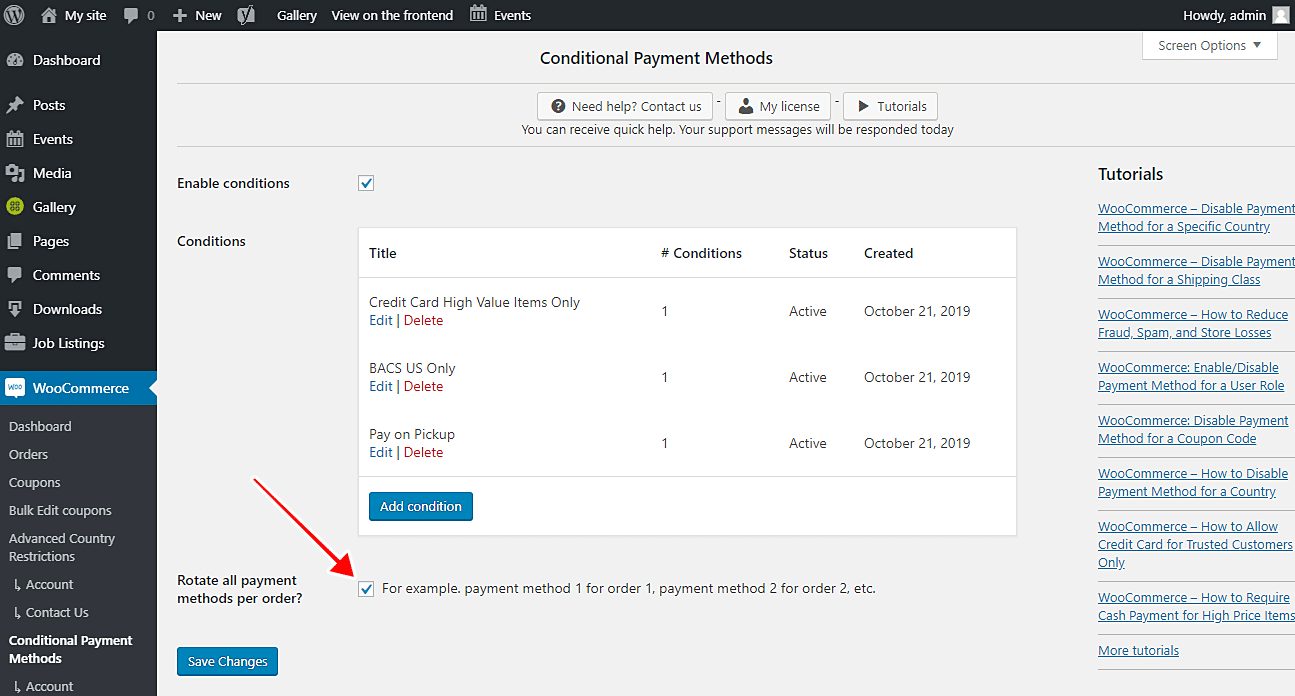Click the admin avatar icon
Viewport: 1295px width, 696px height.
pyautogui.click(x=1281, y=15)
